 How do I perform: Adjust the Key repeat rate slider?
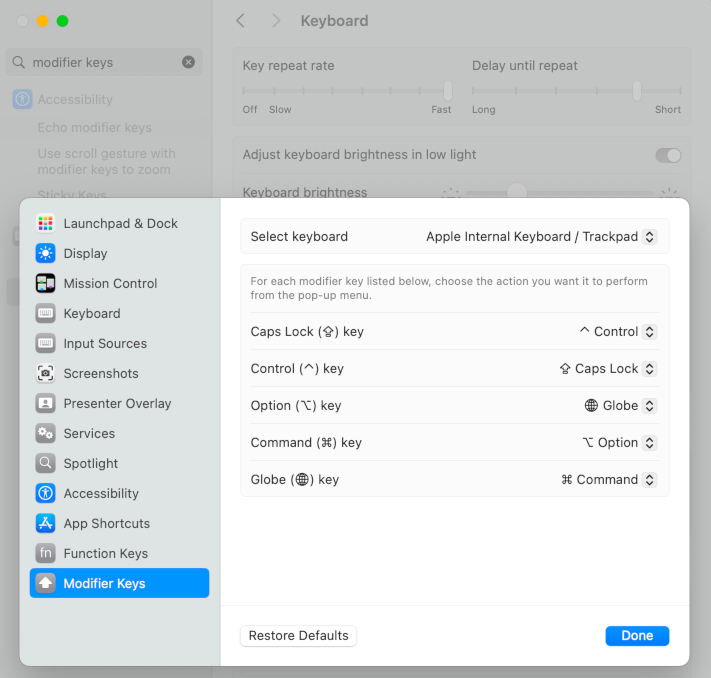(448, 91)
